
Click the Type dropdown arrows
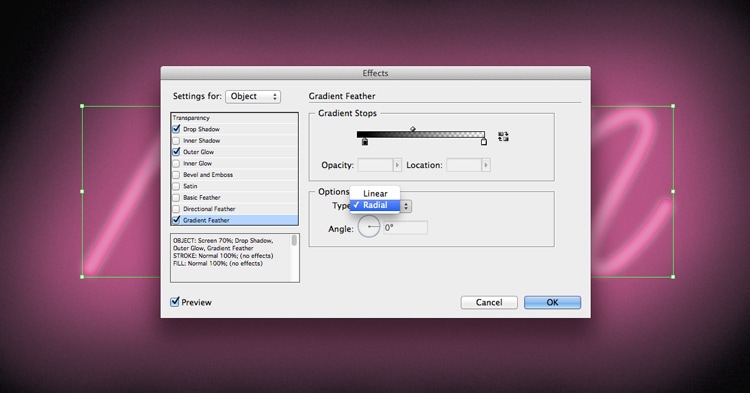pos(406,206)
